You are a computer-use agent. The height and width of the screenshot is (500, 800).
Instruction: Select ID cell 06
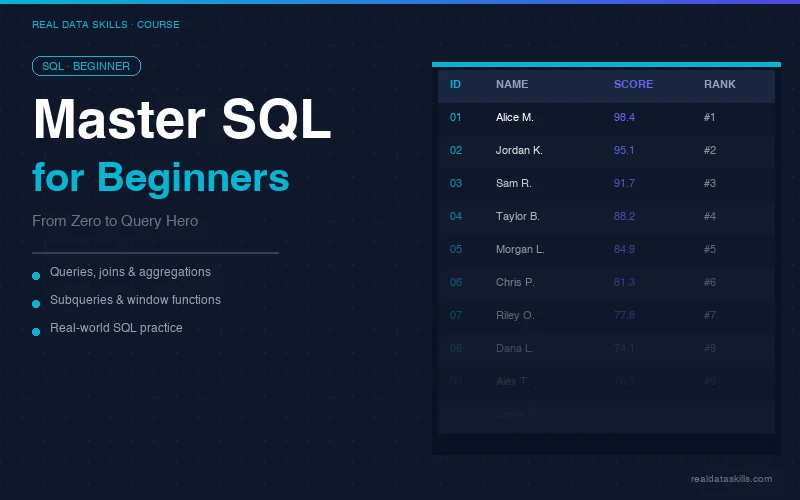tap(456, 283)
